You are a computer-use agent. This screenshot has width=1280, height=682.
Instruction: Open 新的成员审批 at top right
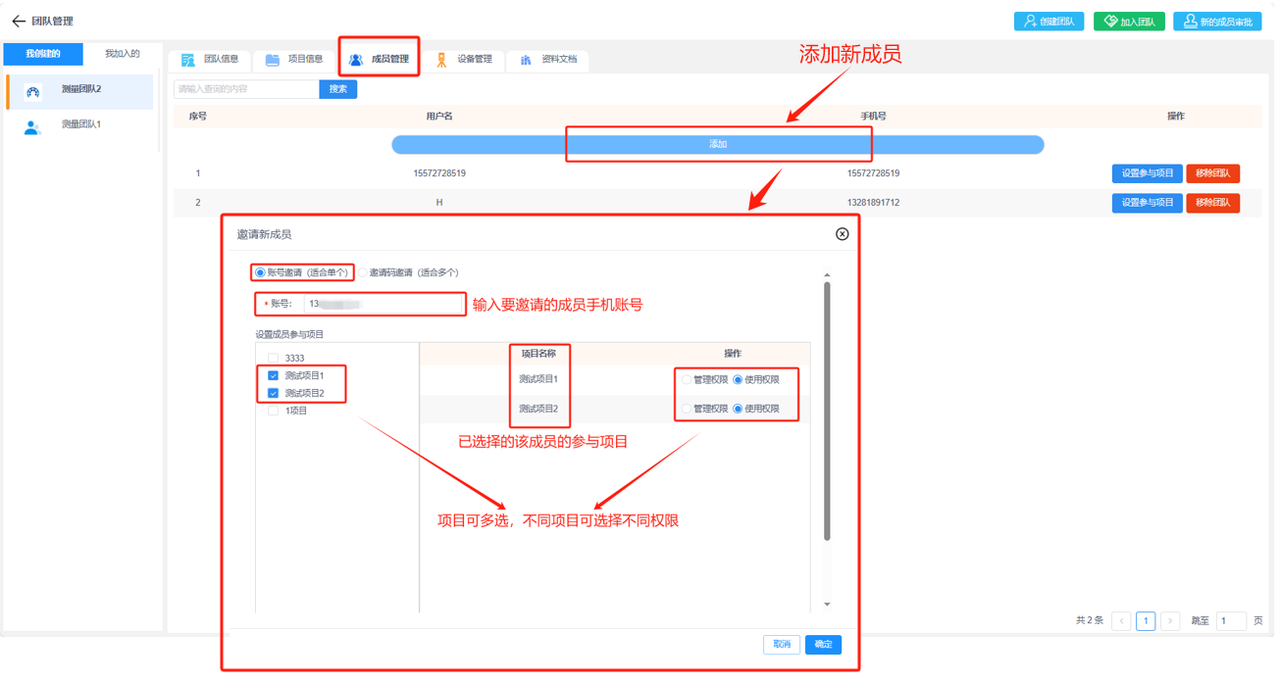1216,21
